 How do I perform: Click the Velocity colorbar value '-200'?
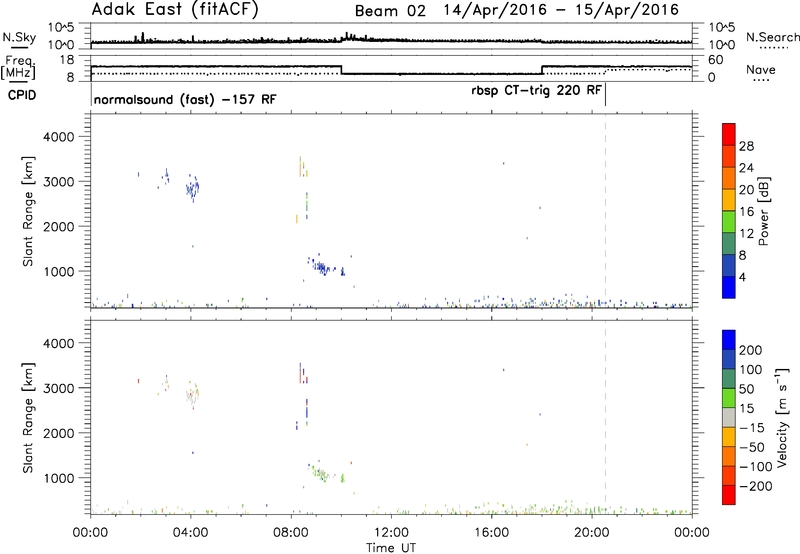click(x=754, y=486)
